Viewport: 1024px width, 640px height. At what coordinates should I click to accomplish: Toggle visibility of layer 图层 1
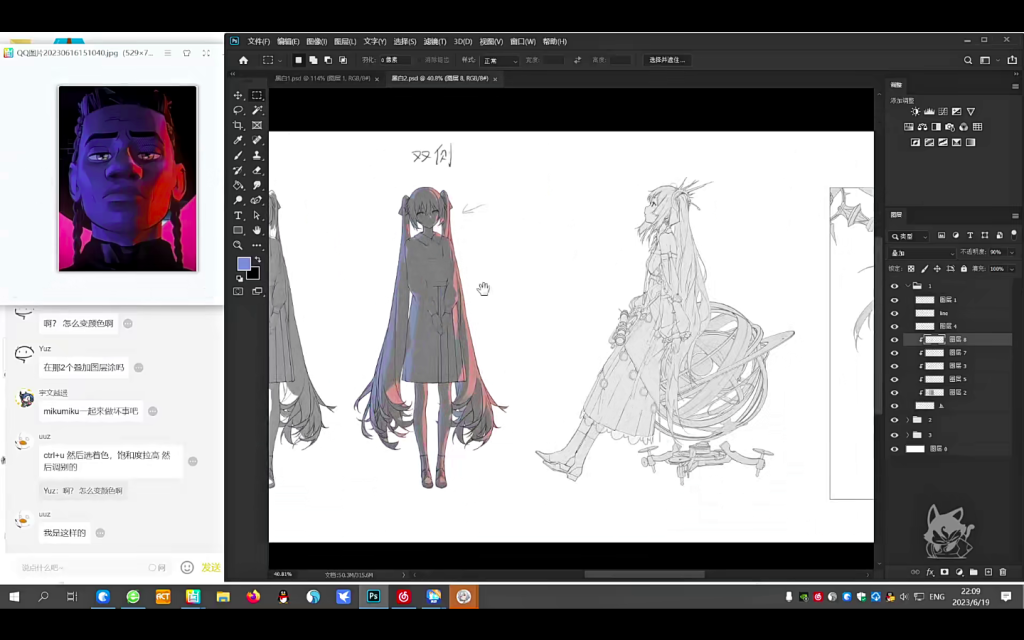point(894,300)
